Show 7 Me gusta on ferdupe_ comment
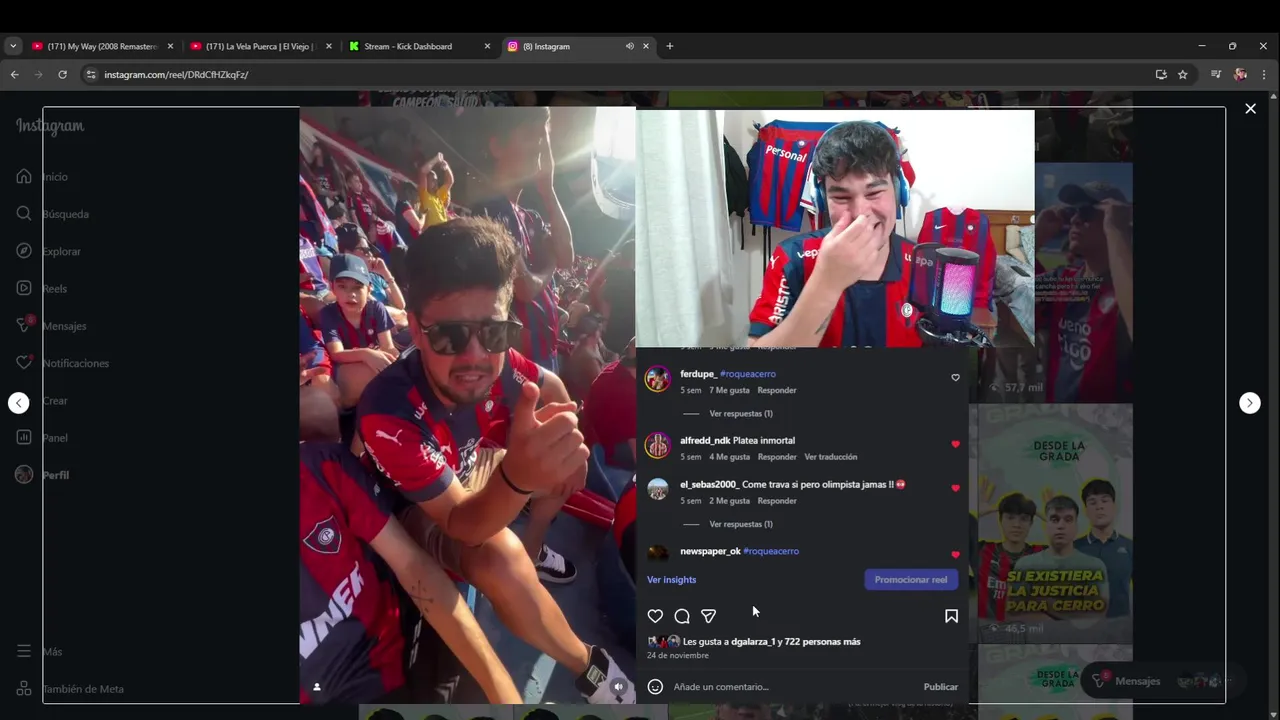Image resolution: width=1280 pixels, height=720 pixels. 729,390
